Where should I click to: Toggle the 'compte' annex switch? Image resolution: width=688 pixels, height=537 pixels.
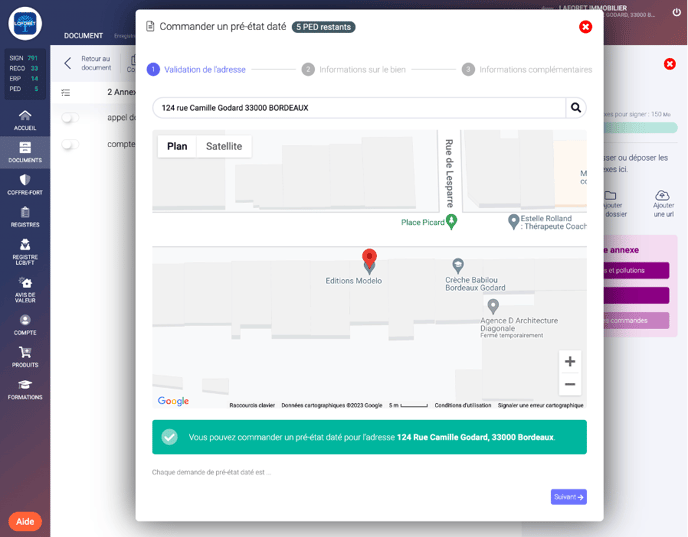[x=70, y=145]
